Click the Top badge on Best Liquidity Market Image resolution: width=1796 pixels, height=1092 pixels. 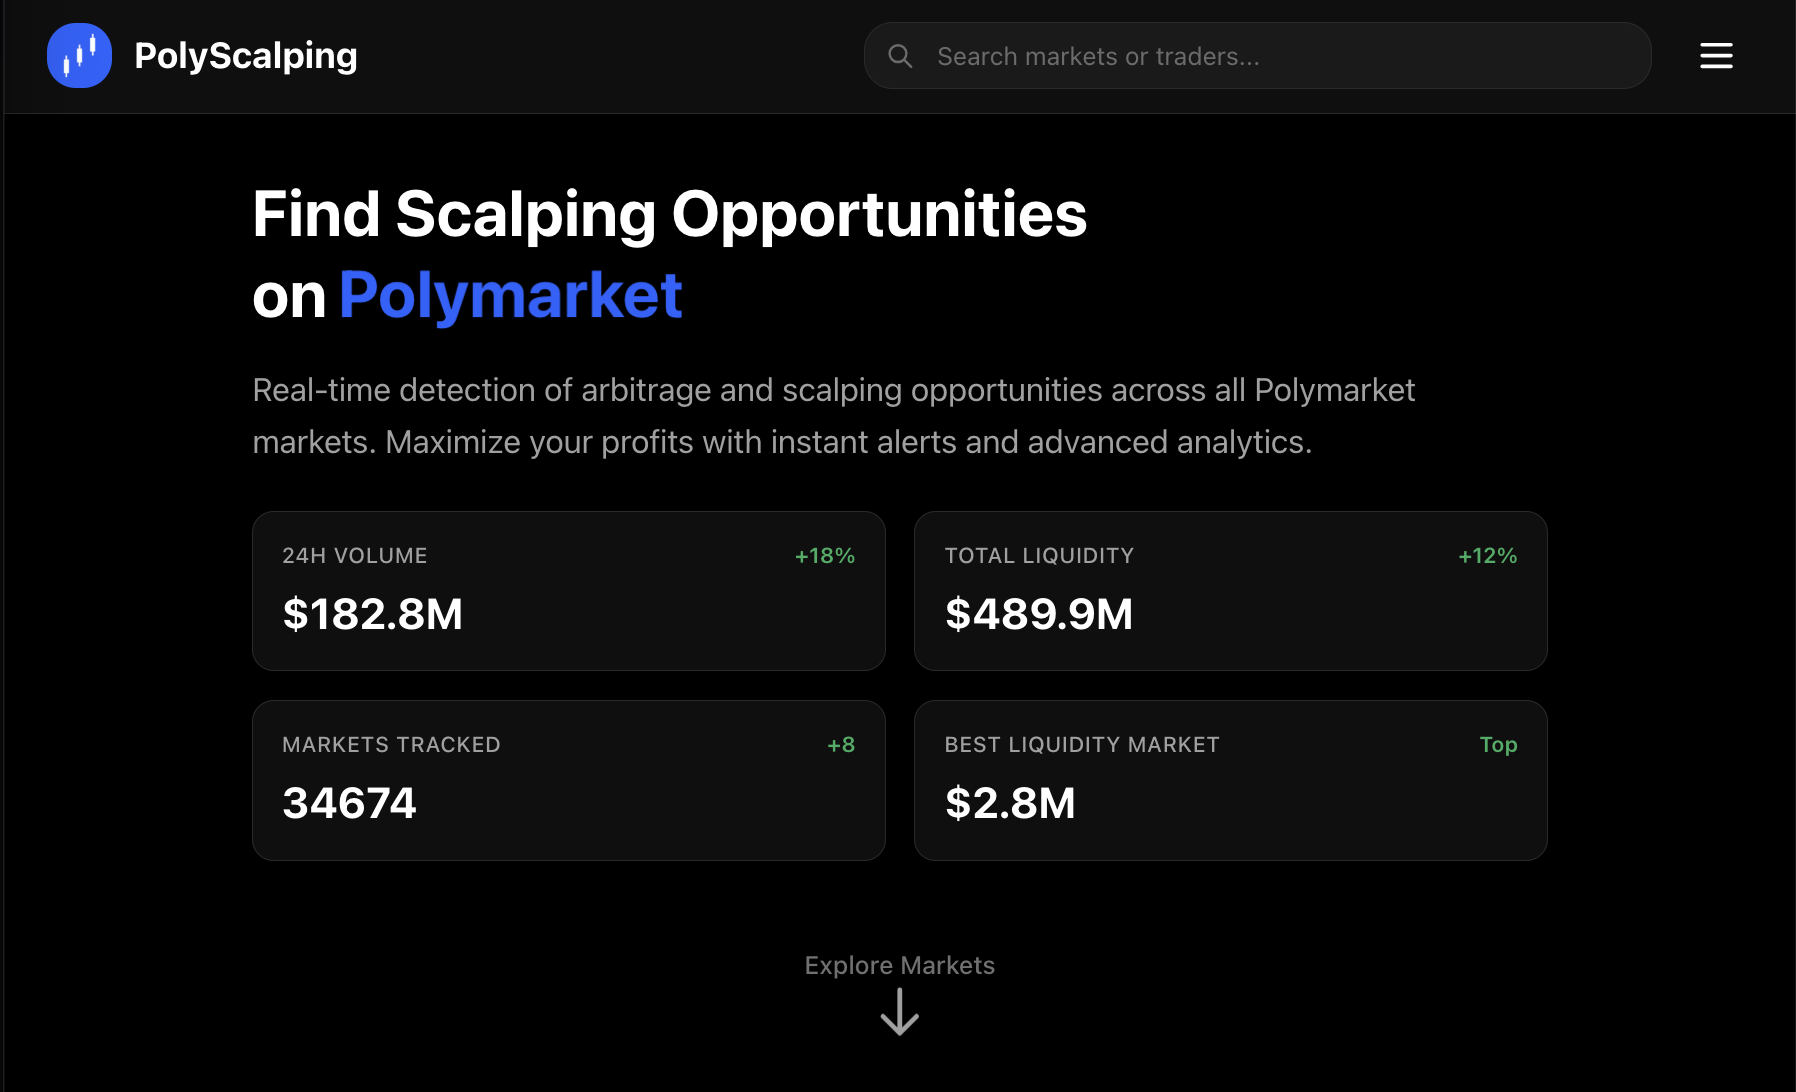(1498, 744)
